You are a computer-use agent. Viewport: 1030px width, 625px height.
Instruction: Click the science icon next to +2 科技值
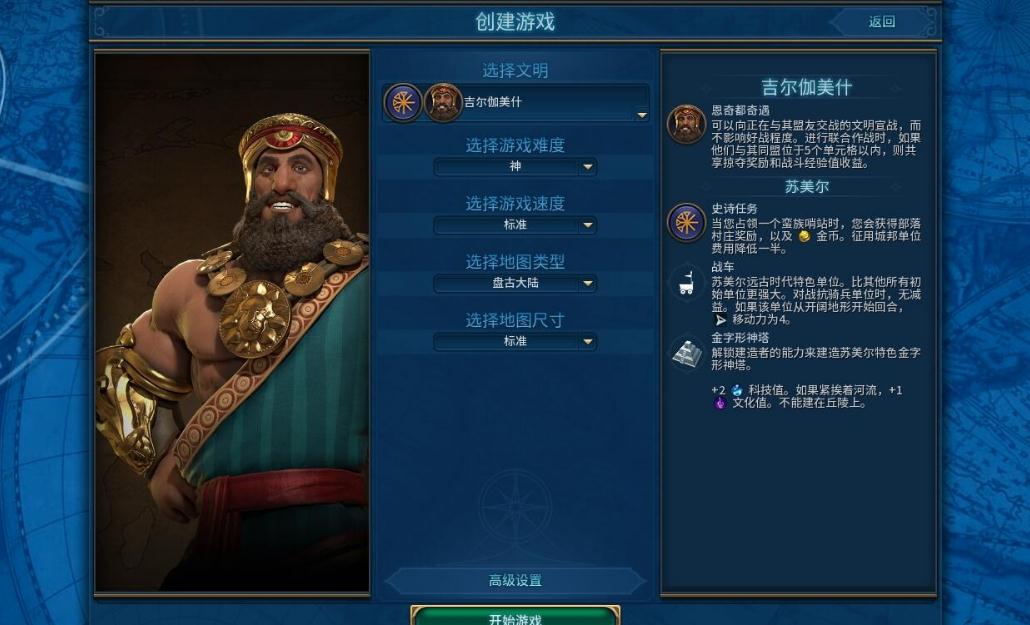[x=737, y=390]
